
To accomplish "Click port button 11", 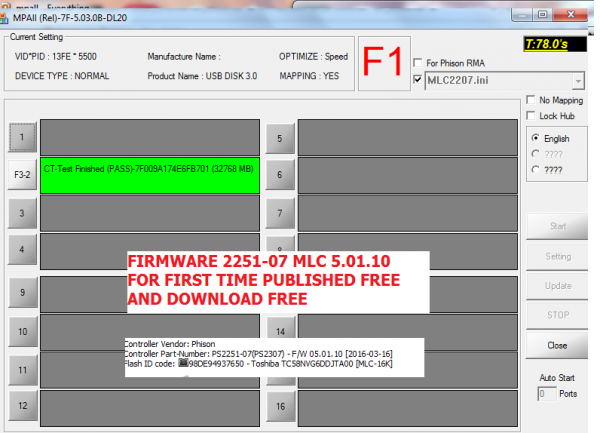I will pos(23,370).
